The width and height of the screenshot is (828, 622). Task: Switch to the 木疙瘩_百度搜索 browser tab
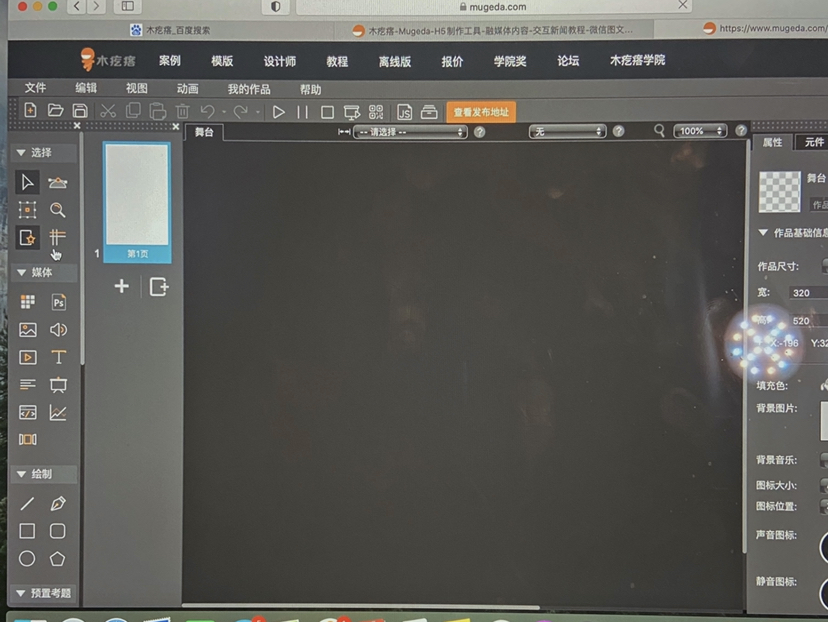[171, 30]
